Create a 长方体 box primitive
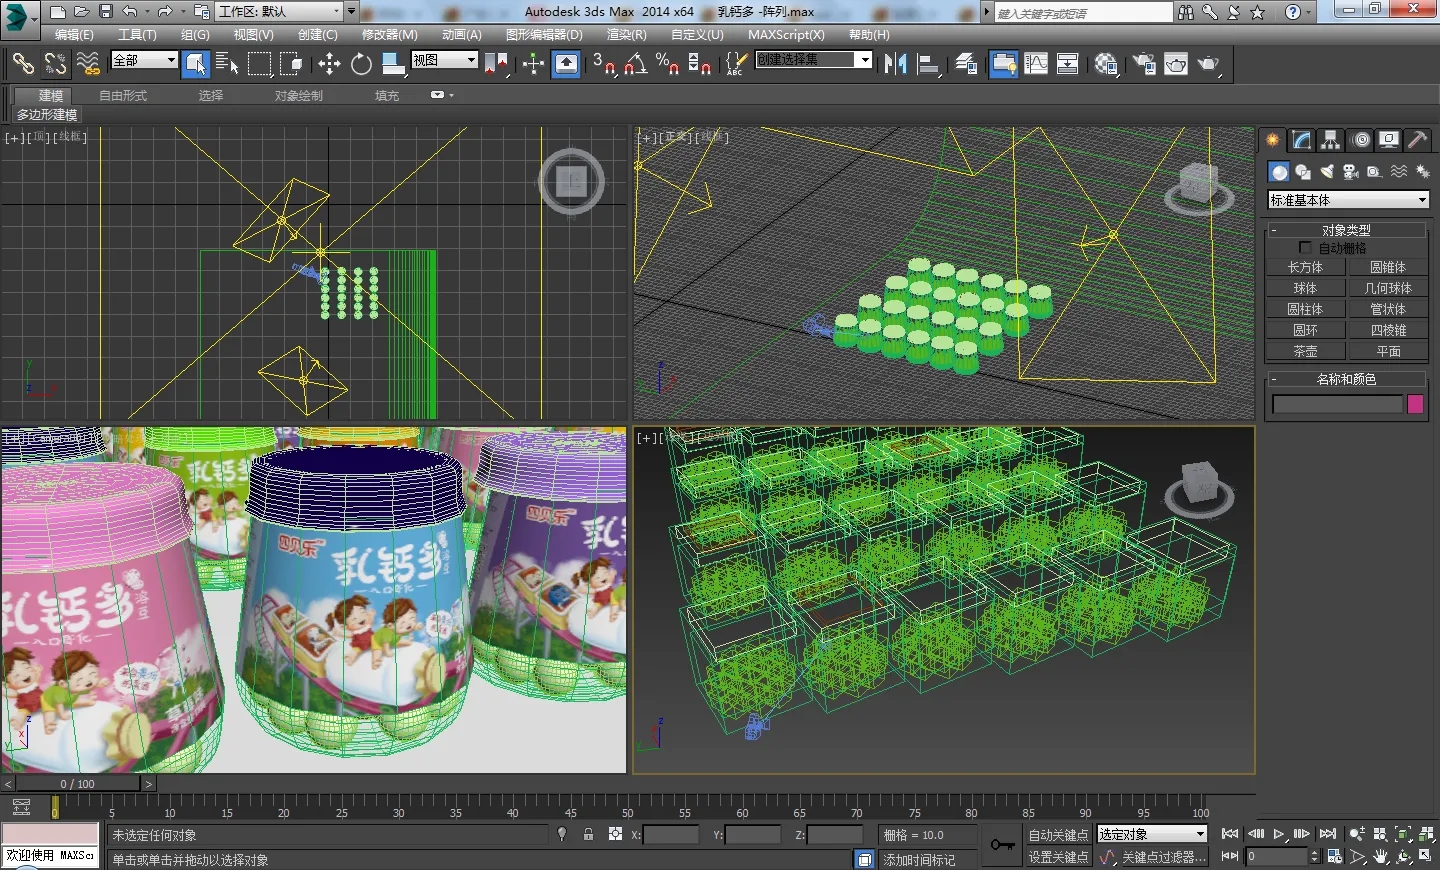The height and width of the screenshot is (870, 1440). (1305, 267)
